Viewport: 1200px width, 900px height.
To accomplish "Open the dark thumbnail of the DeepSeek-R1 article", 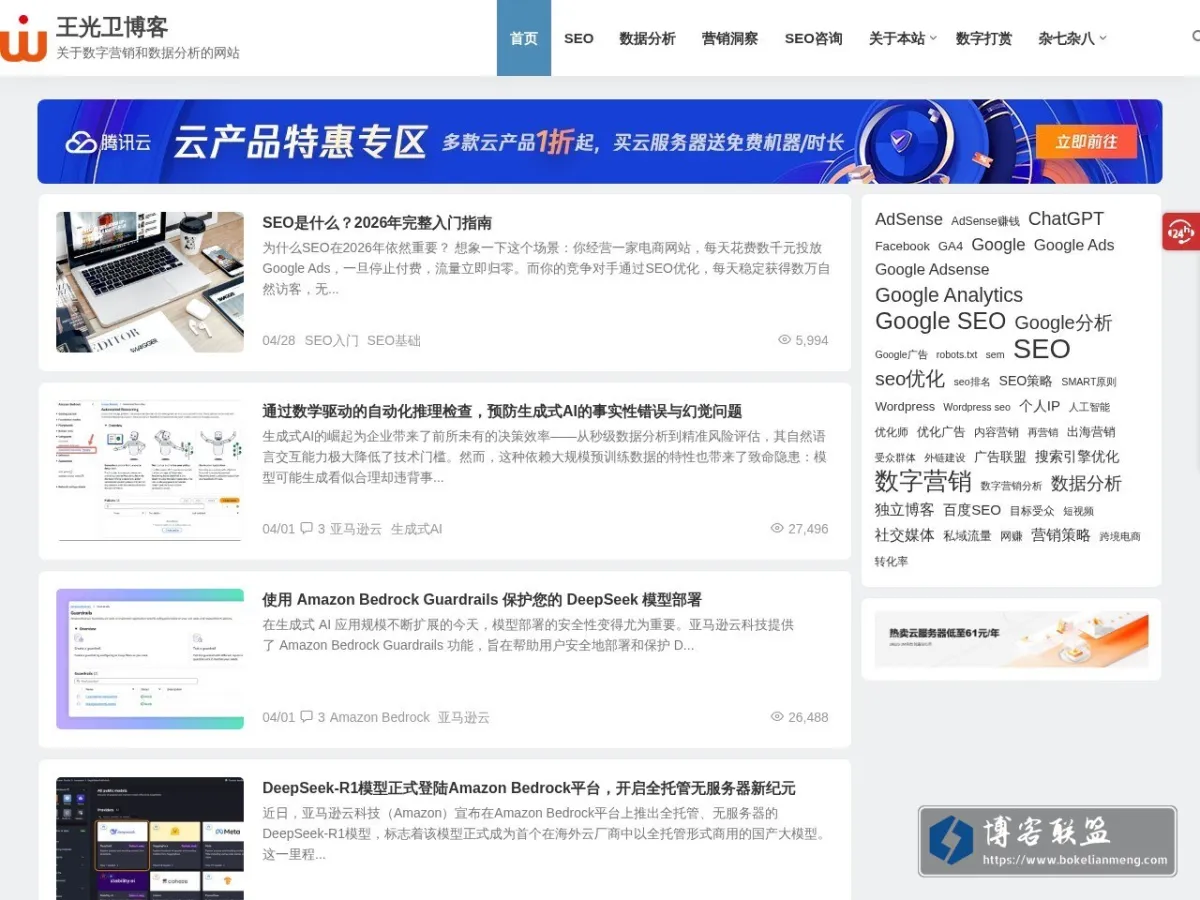I will pos(150,838).
